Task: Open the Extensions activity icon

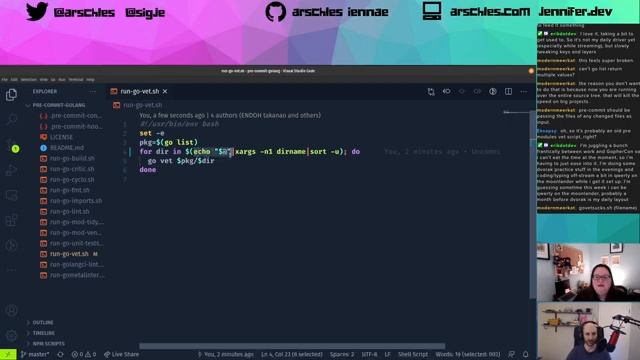Action: click(x=11, y=220)
